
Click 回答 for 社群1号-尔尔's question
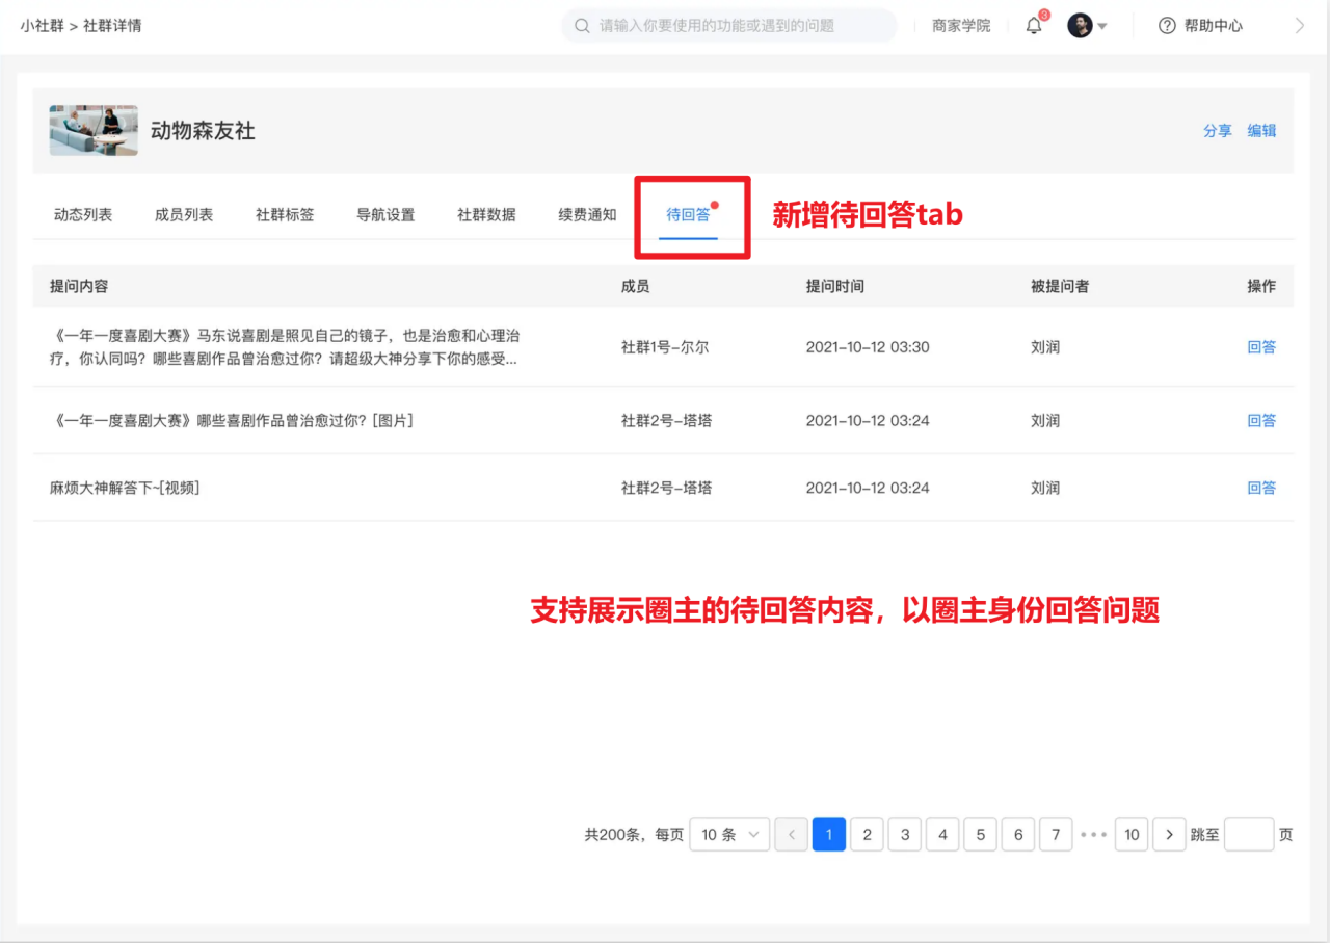click(x=1261, y=347)
